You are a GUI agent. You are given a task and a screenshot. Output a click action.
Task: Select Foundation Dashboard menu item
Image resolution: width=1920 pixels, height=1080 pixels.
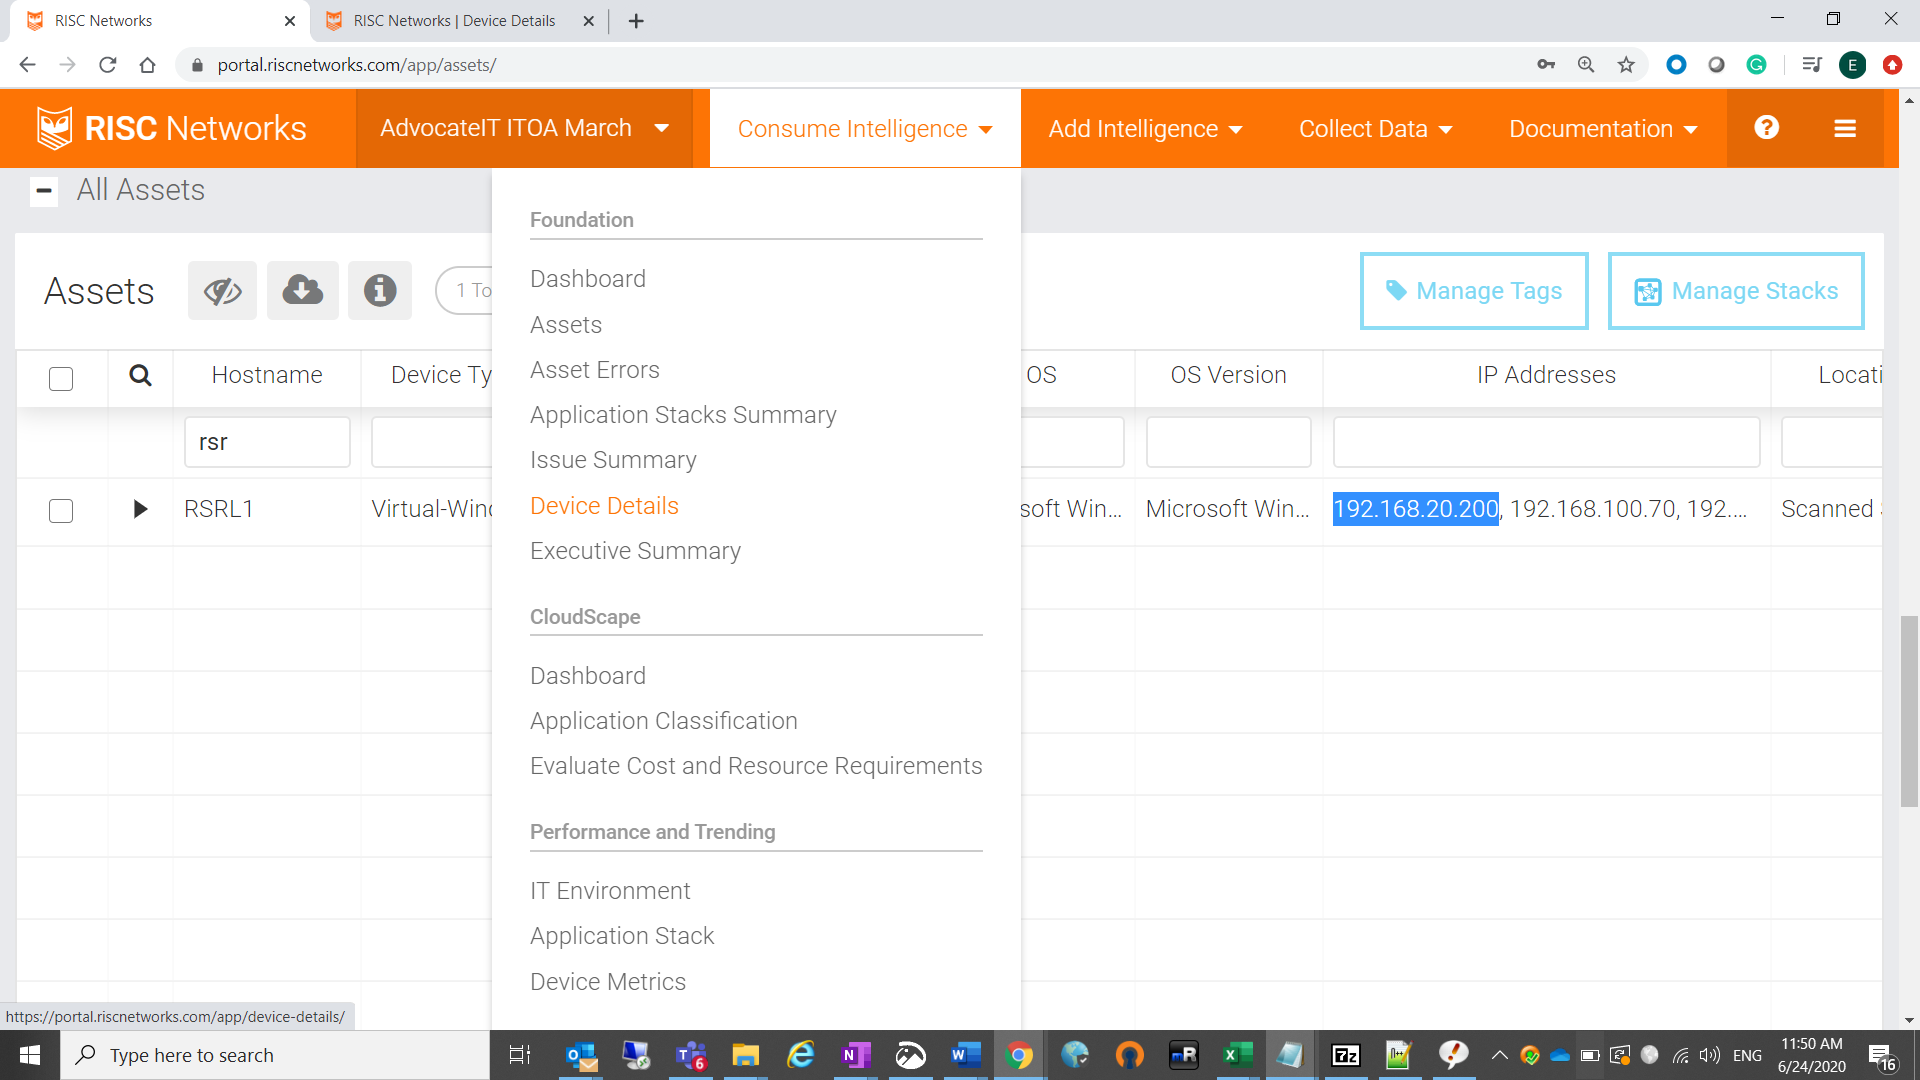pos(588,279)
